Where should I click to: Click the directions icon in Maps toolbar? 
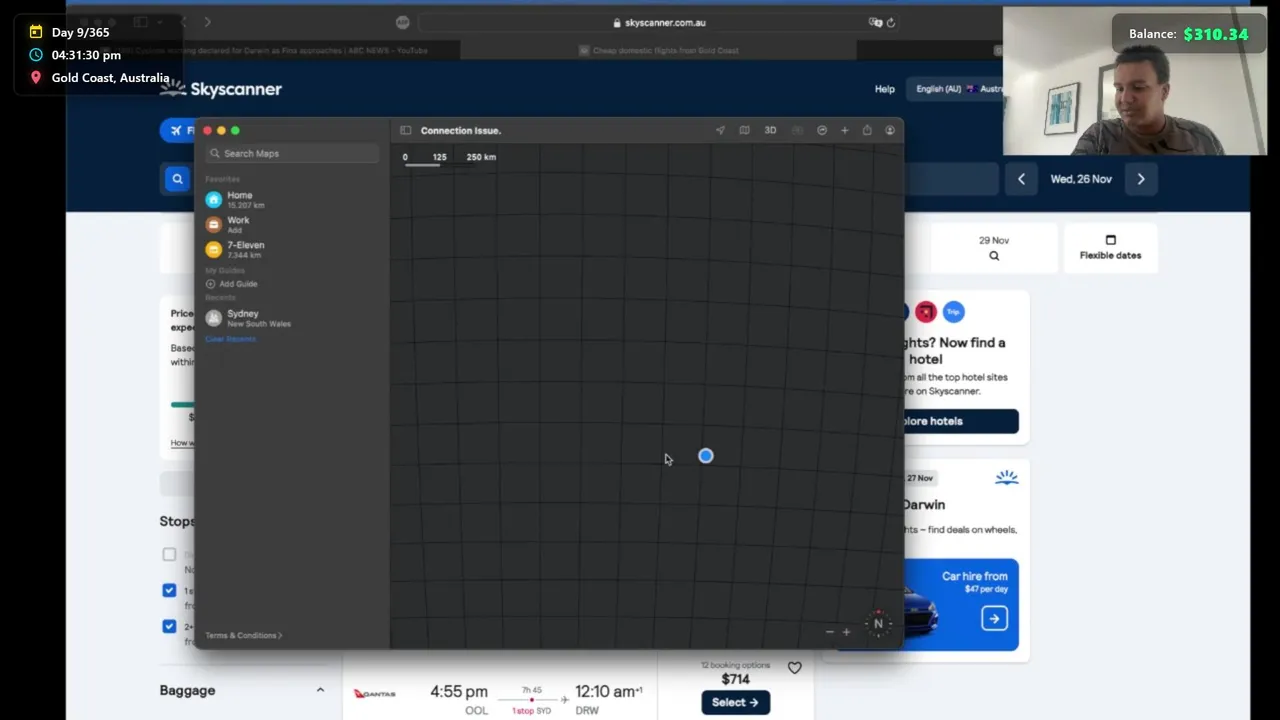(x=822, y=130)
